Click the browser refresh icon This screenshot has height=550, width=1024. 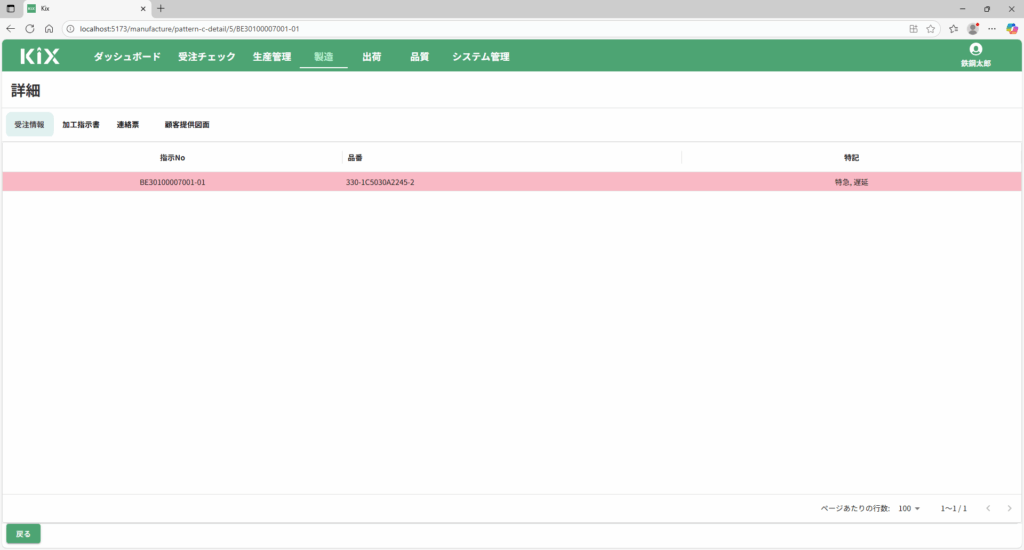tap(30, 29)
